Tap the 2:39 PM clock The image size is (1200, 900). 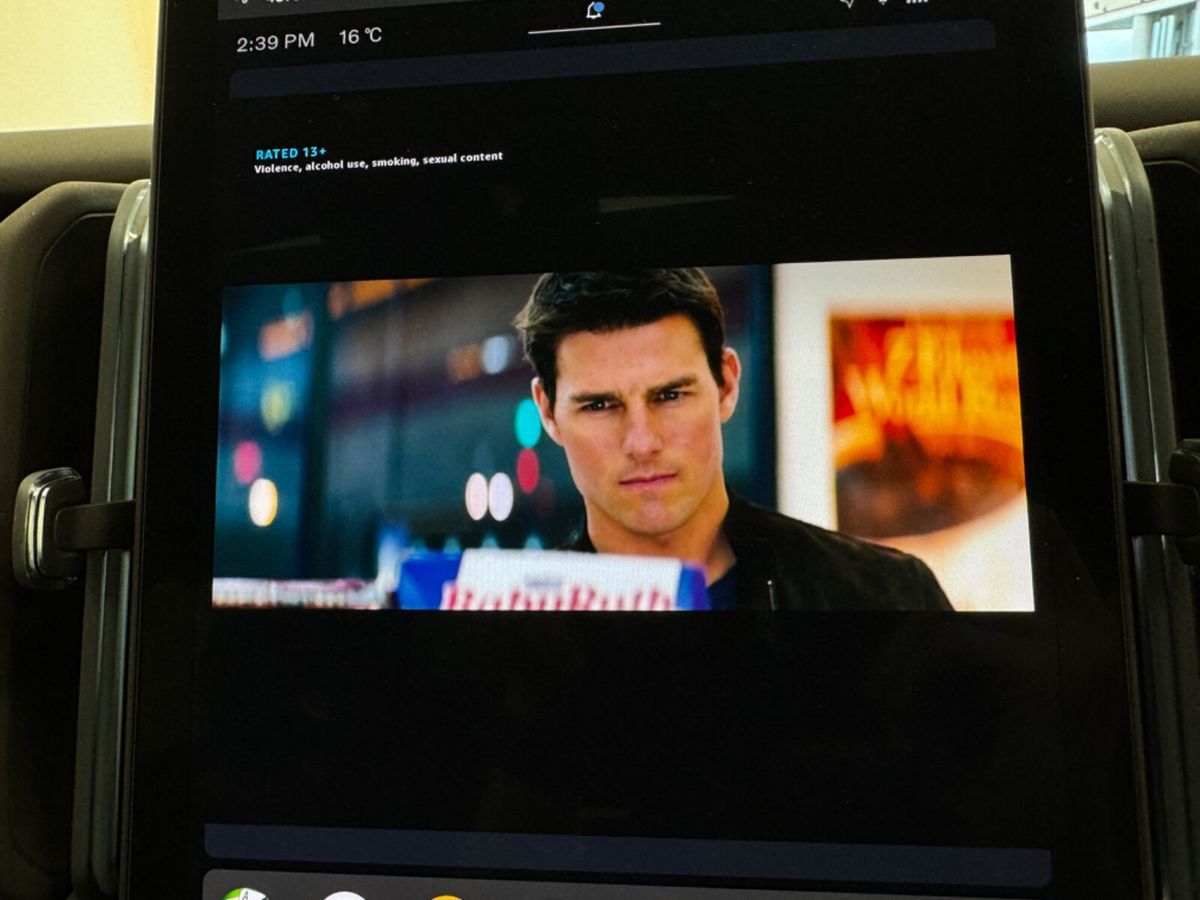point(275,42)
